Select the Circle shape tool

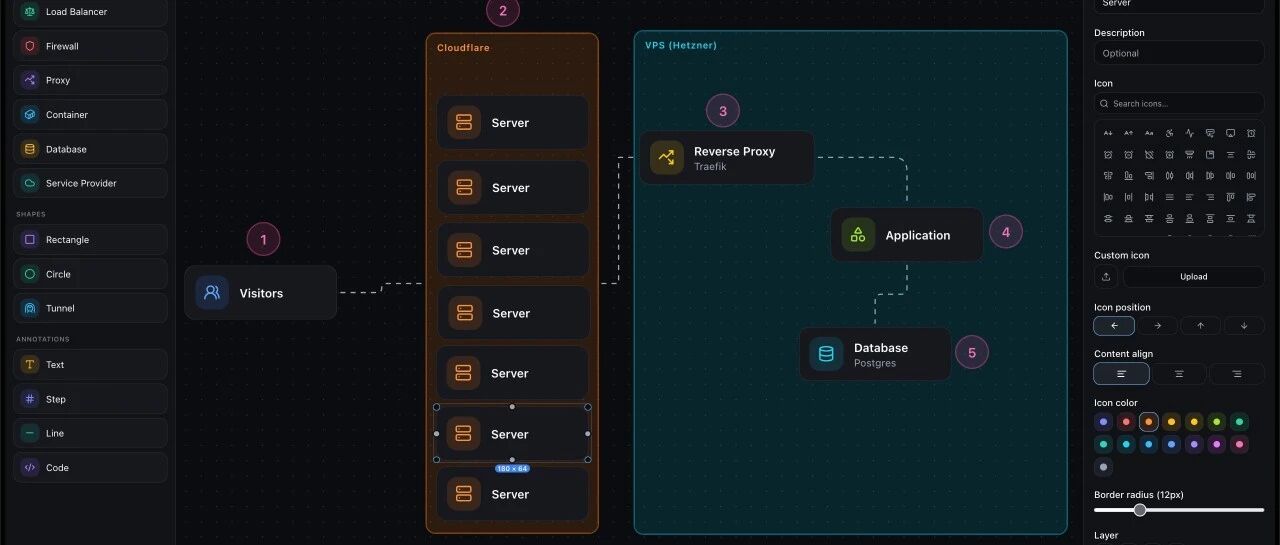coord(90,274)
